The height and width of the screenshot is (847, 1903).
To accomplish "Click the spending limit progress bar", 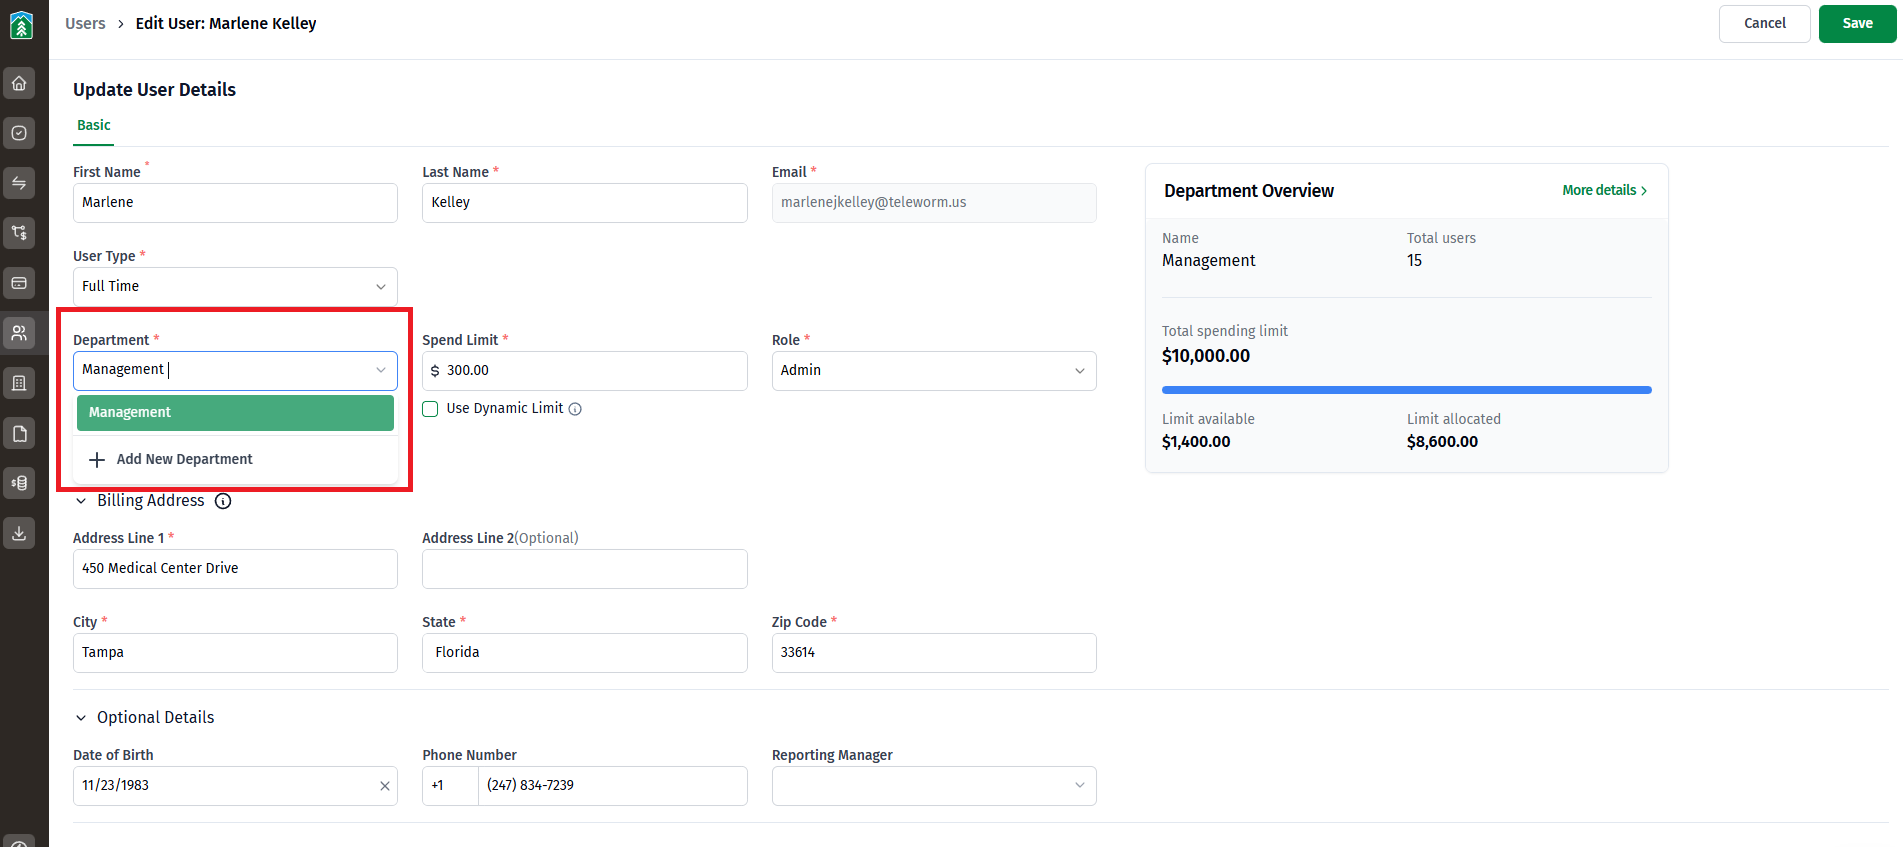I will coord(1406,390).
